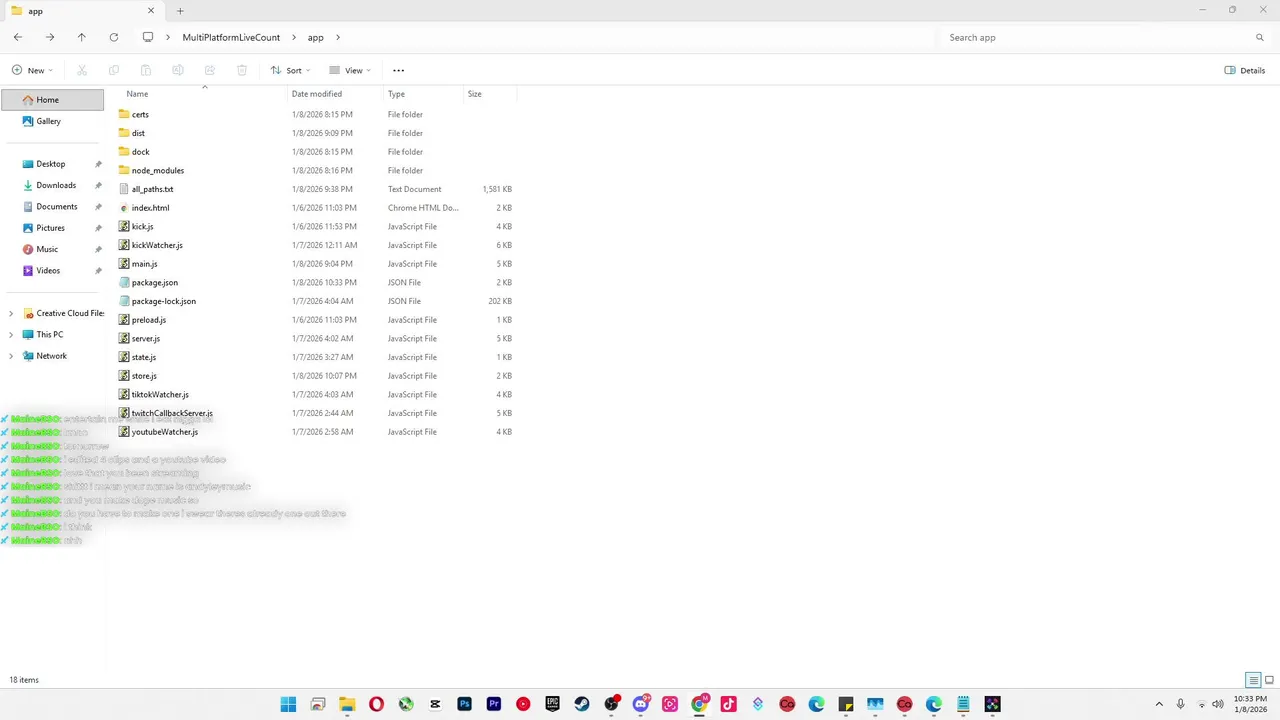Click the Cut scissors toolbar icon
This screenshot has width=1280, height=720.
(x=82, y=71)
